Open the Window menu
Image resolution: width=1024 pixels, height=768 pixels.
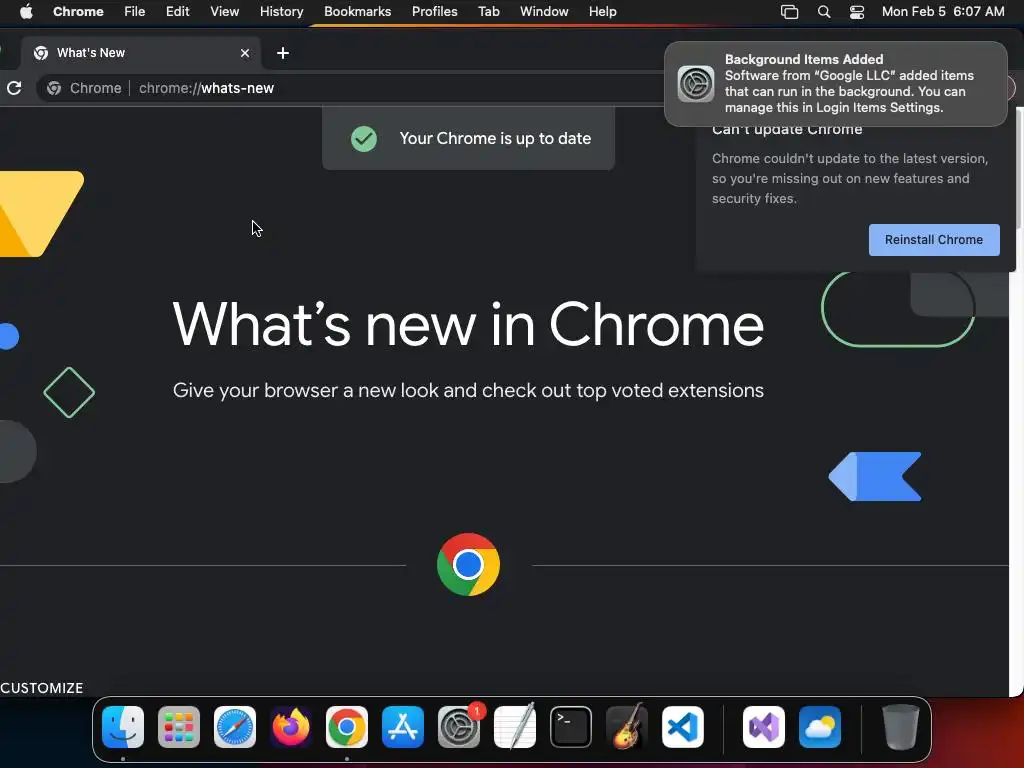coord(544,12)
